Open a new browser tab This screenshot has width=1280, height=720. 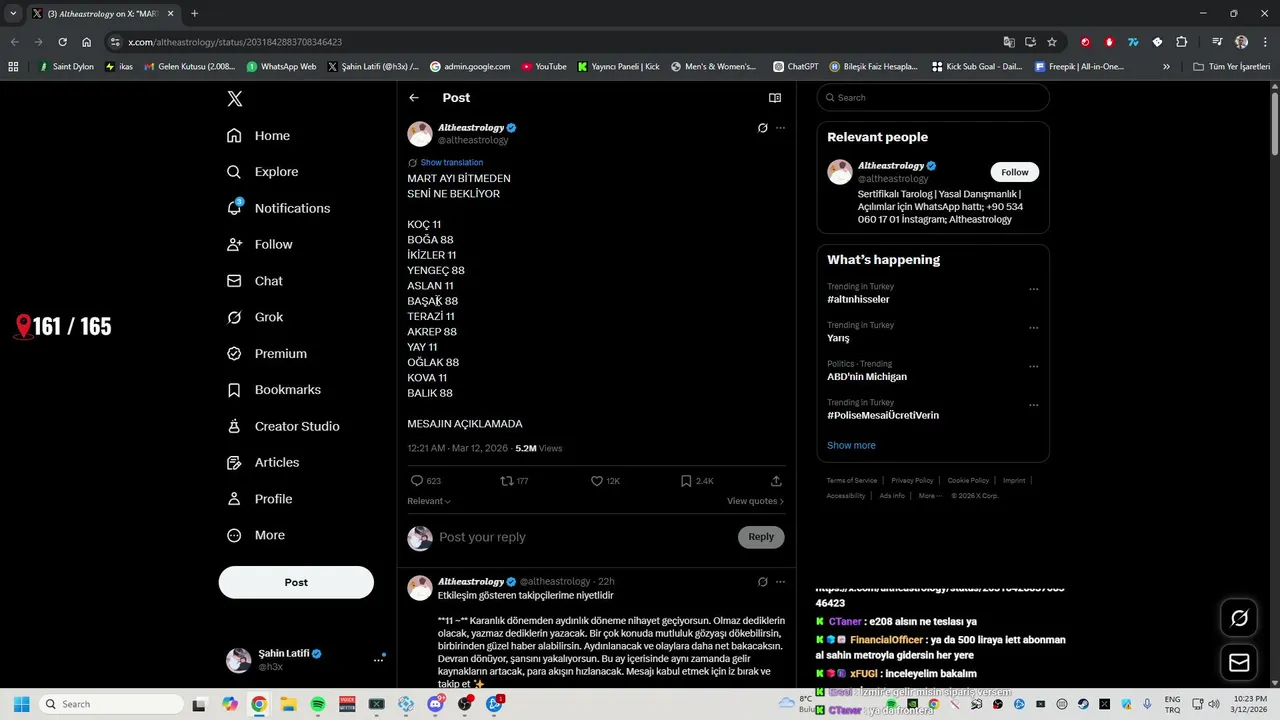(194, 14)
